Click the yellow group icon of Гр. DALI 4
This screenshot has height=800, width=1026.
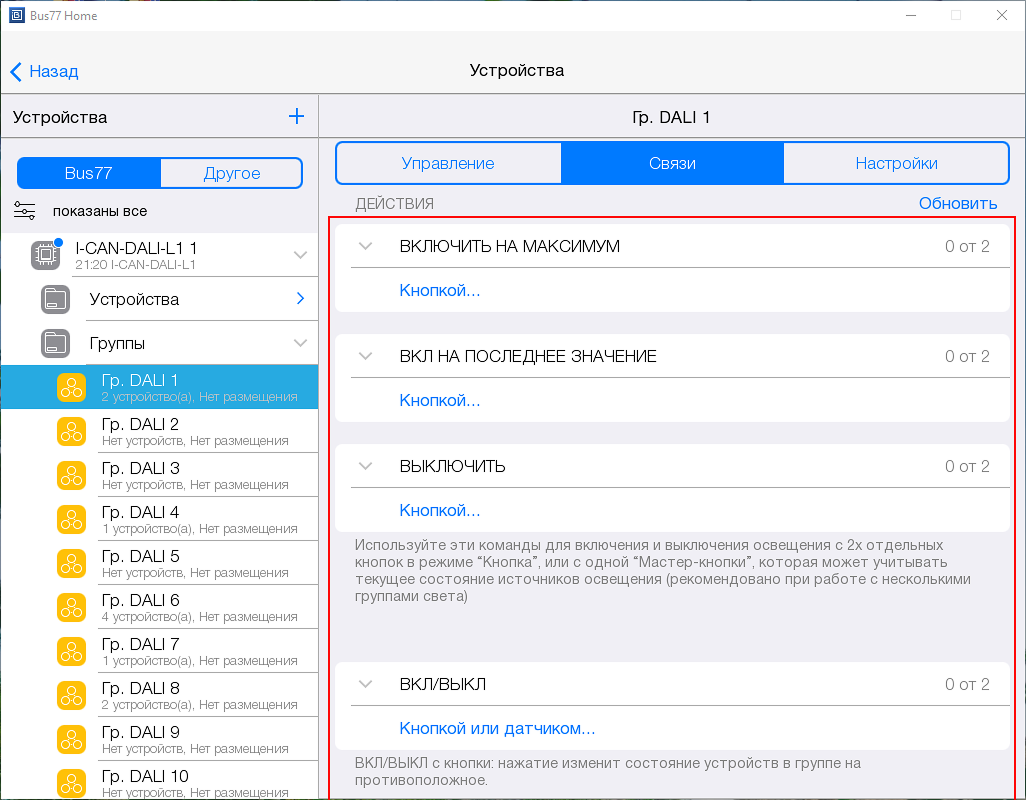(x=71, y=519)
